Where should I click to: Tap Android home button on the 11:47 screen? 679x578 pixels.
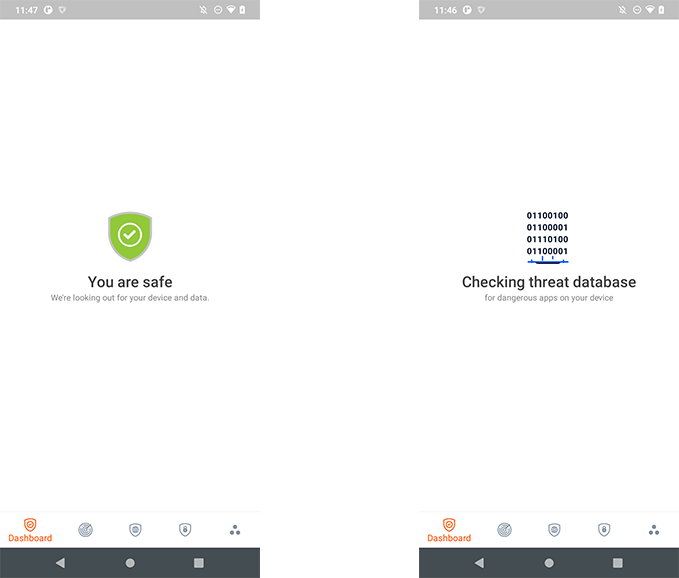coord(130,563)
